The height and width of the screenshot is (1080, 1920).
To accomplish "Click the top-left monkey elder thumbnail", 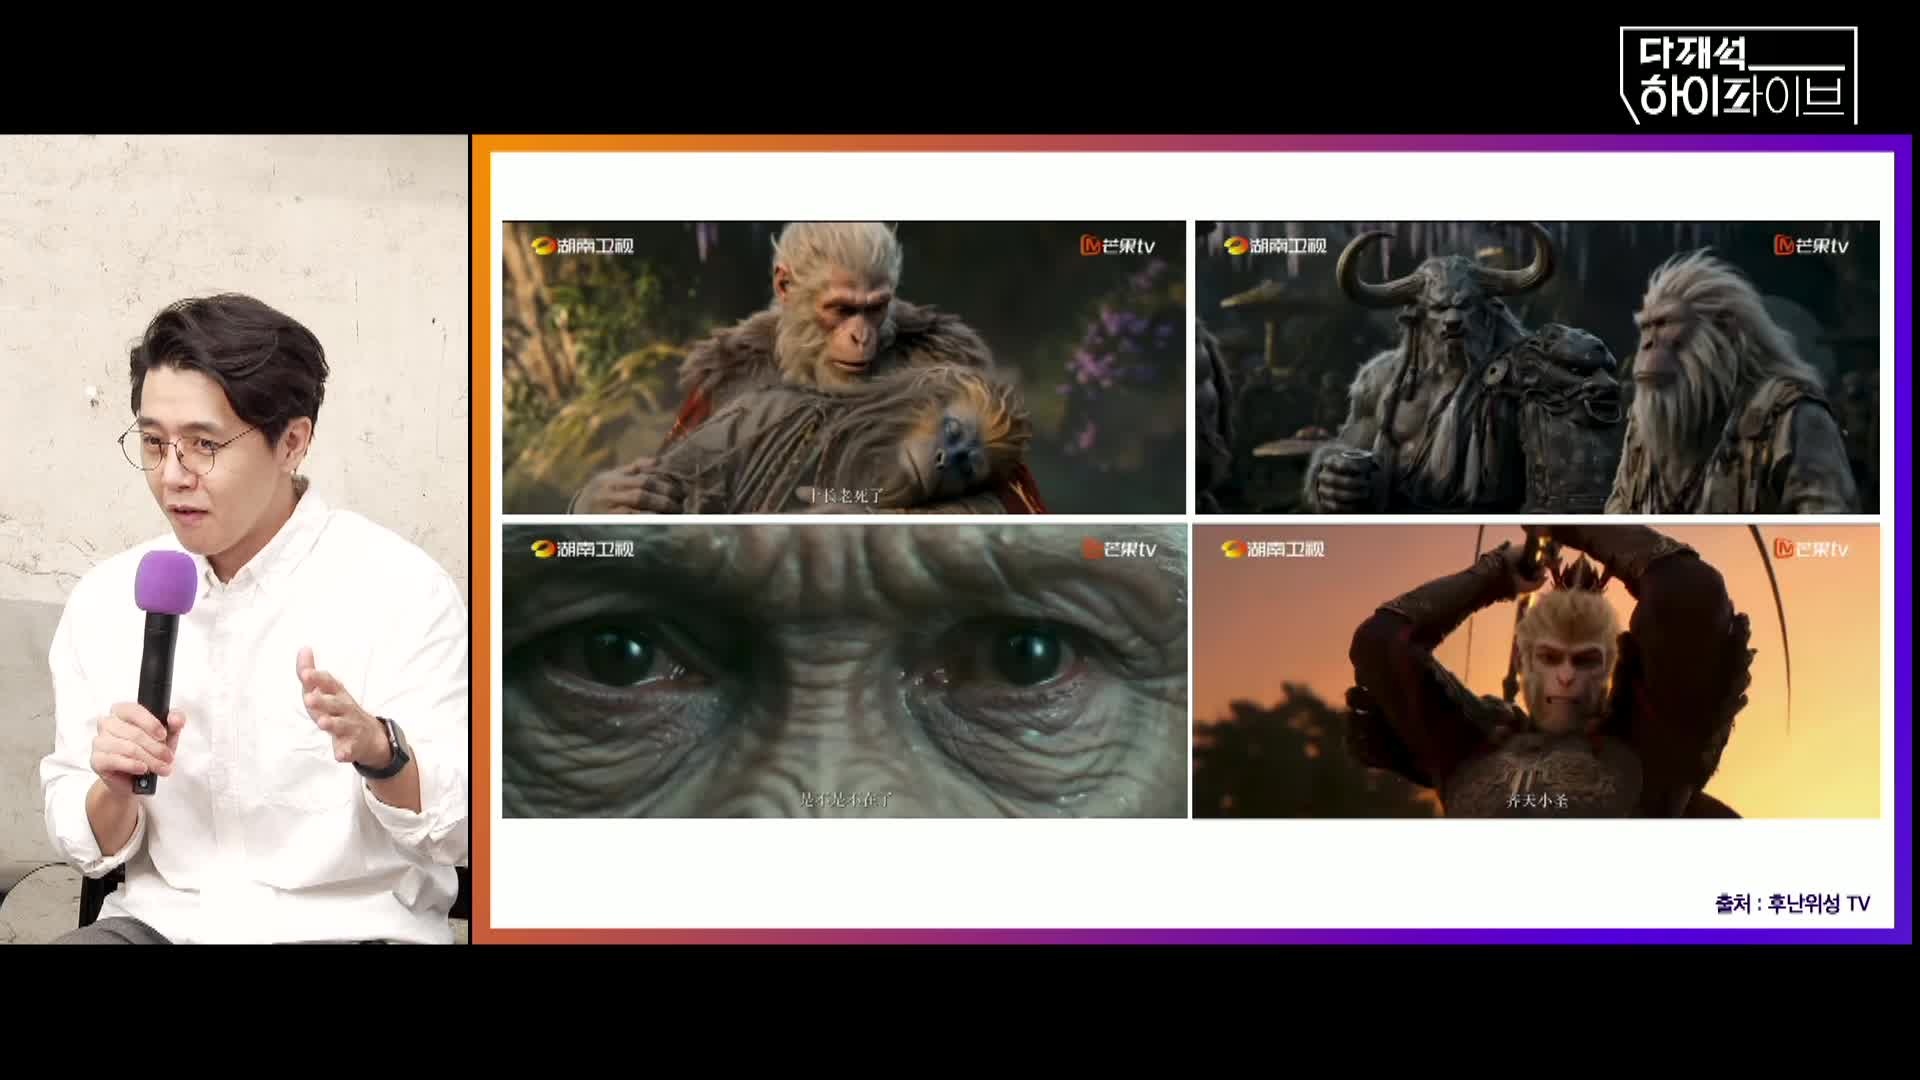I will click(844, 367).
